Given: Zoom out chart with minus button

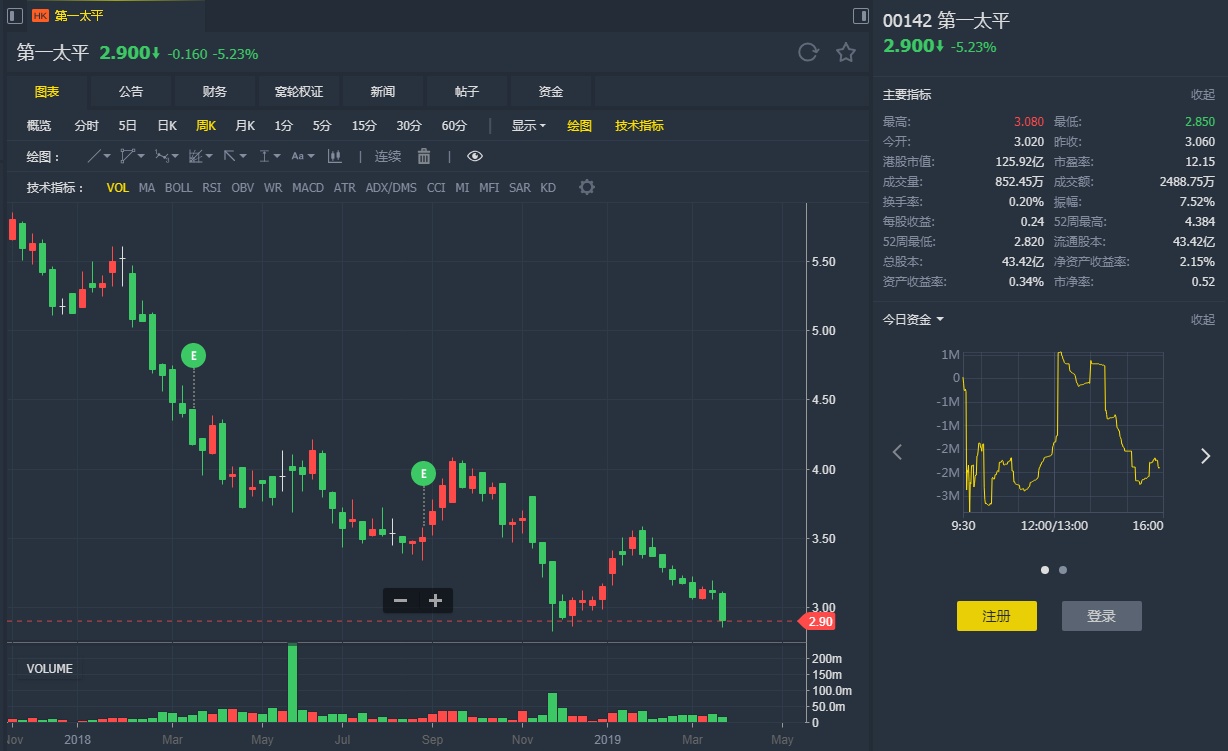Looking at the screenshot, I should click(x=401, y=601).
